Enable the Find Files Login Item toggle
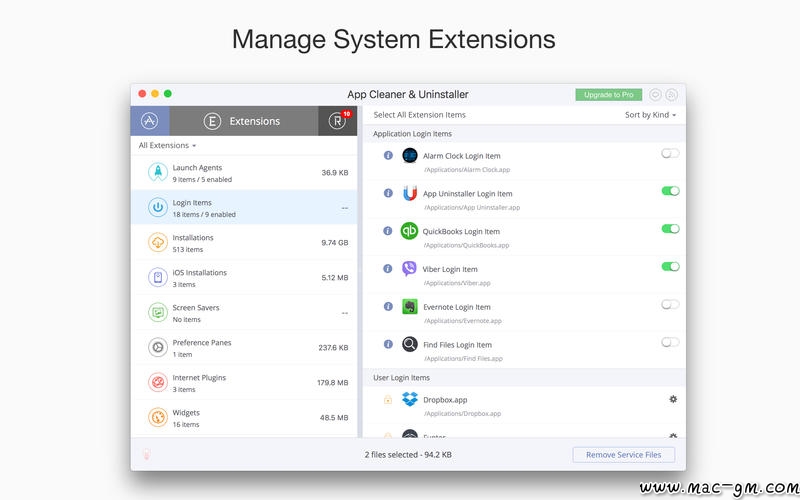Screen dimensions: 800x500 tap(670, 342)
